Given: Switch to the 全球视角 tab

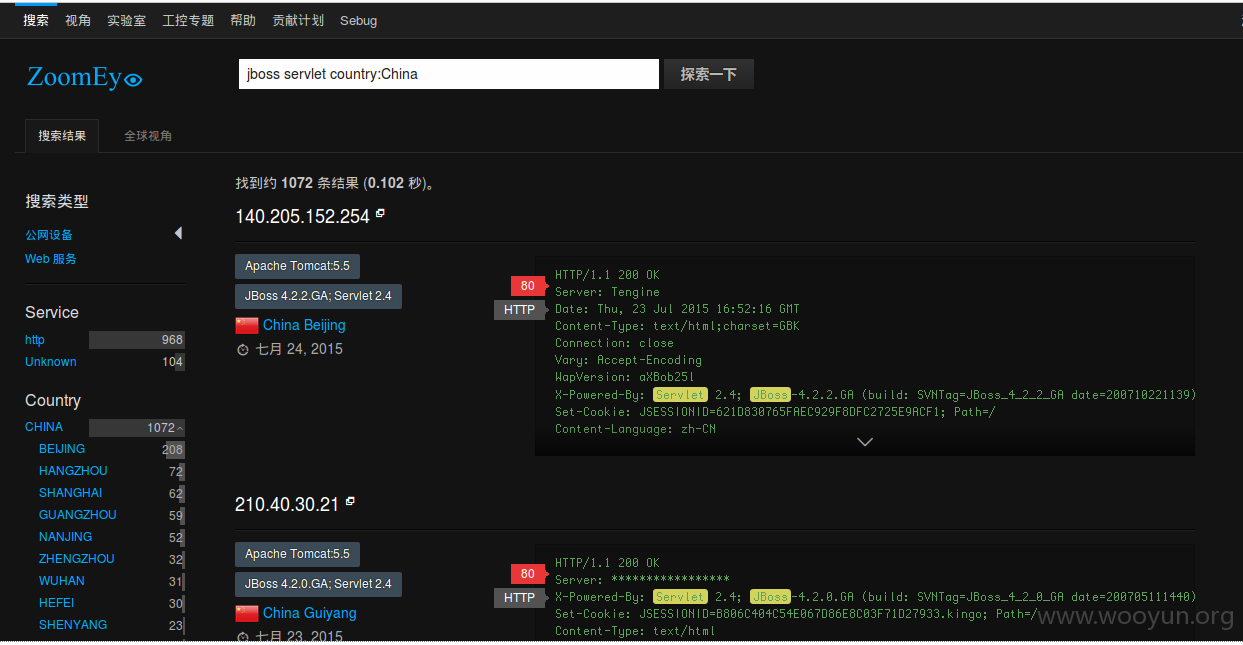Looking at the screenshot, I should (148, 136).
